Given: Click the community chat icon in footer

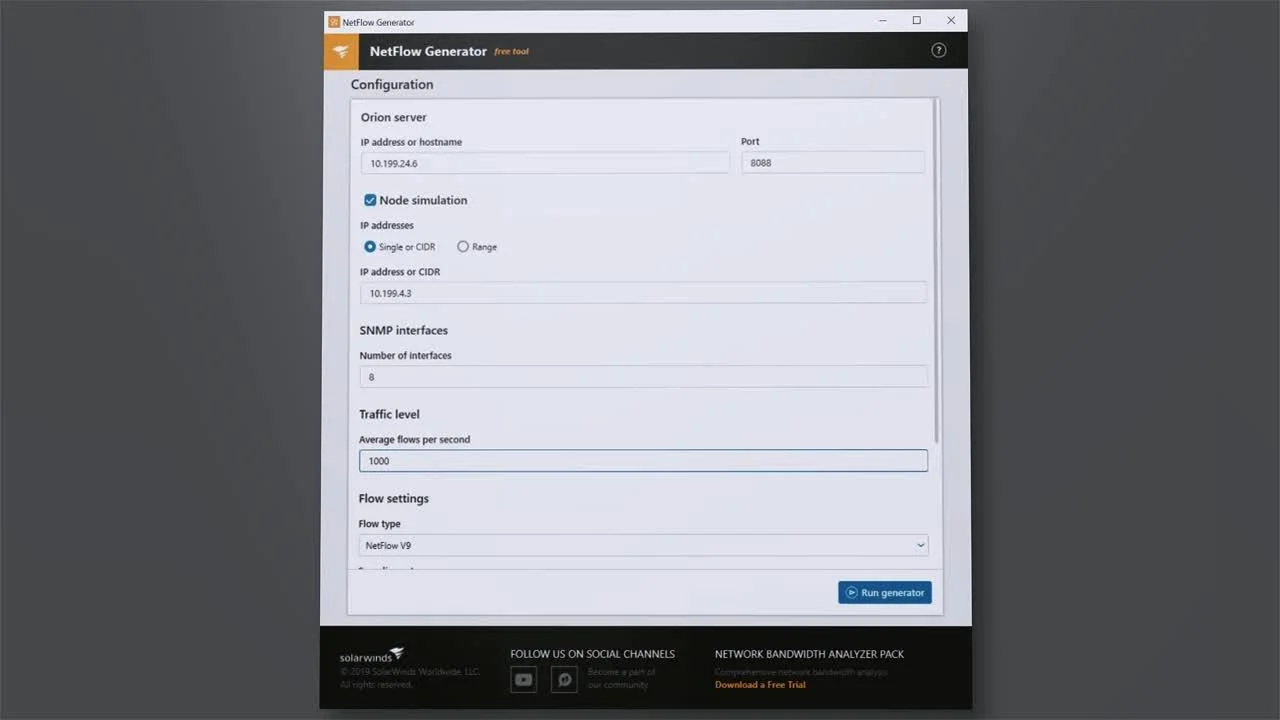Looking at the screenshot, I should click(x=564, y=680).
